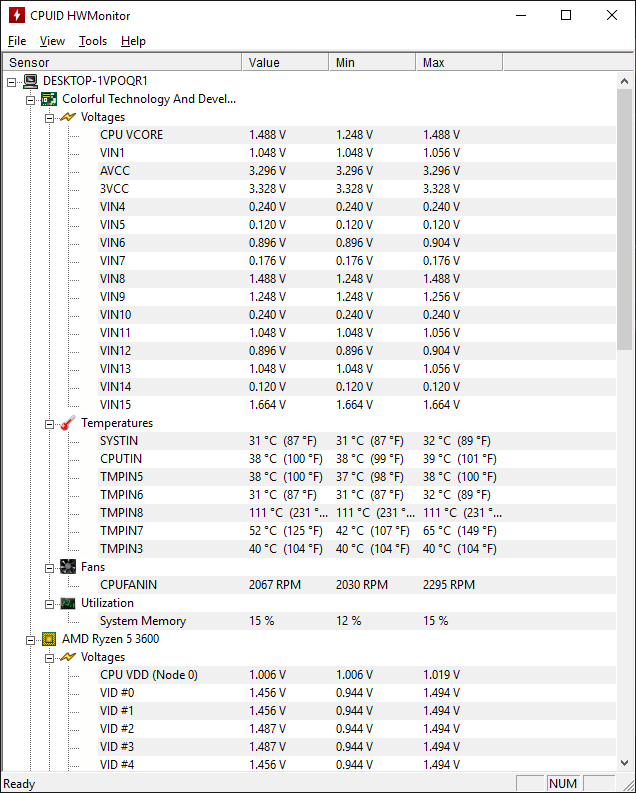This screenshot has width=636, height=793.
Task: Click the Temperatures thermometer icon
Action: [68, 423]
